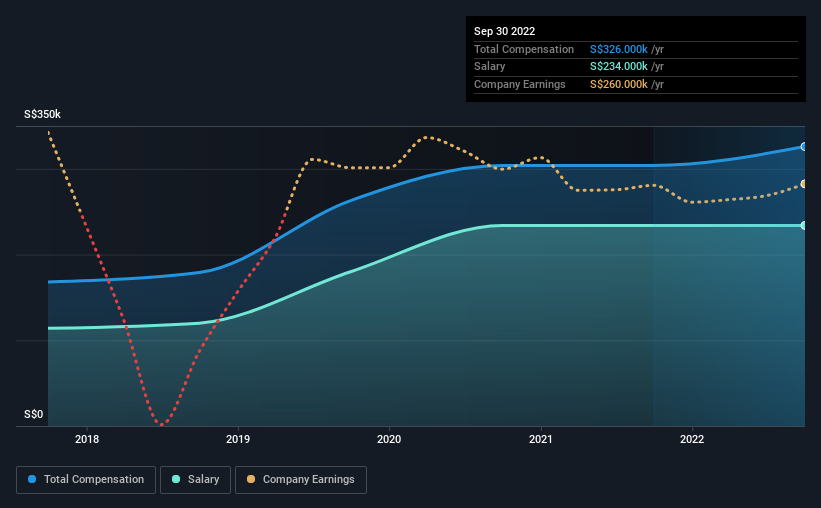Image resolution: width=821 pixels, height=508 pixels.
Task: Click the S$234.000k Salary value in tooltip
Action: pyautogui.click(x=619, y=67)
